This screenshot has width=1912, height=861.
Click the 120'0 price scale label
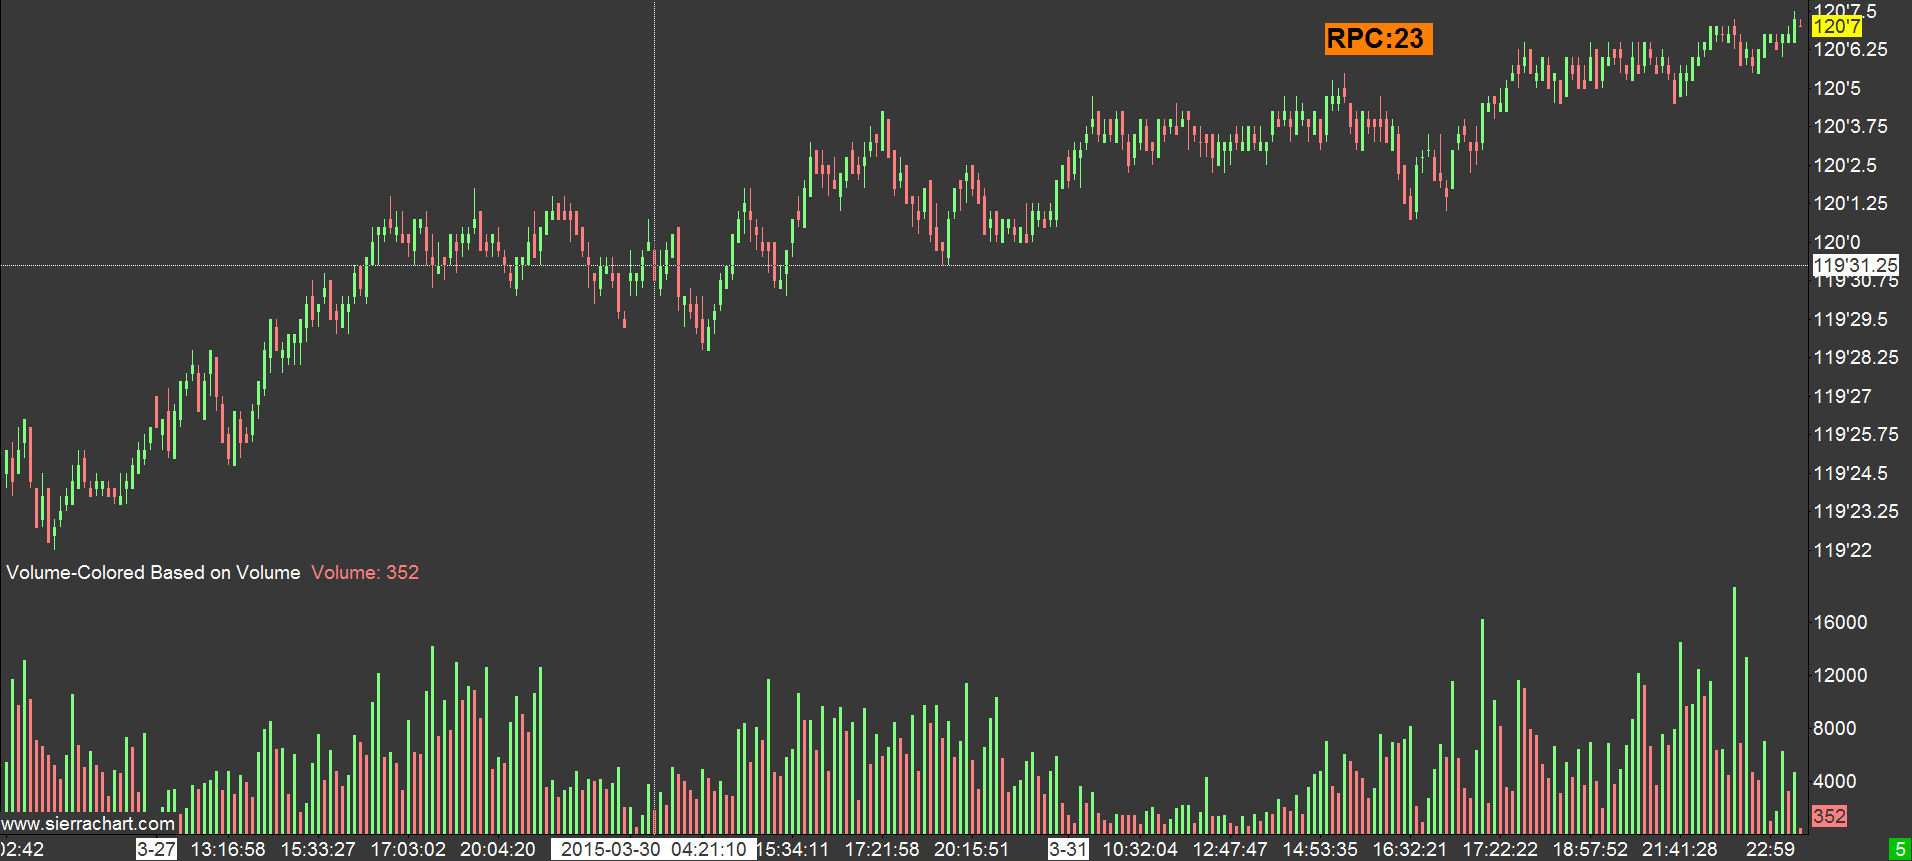pos(1837,242)
